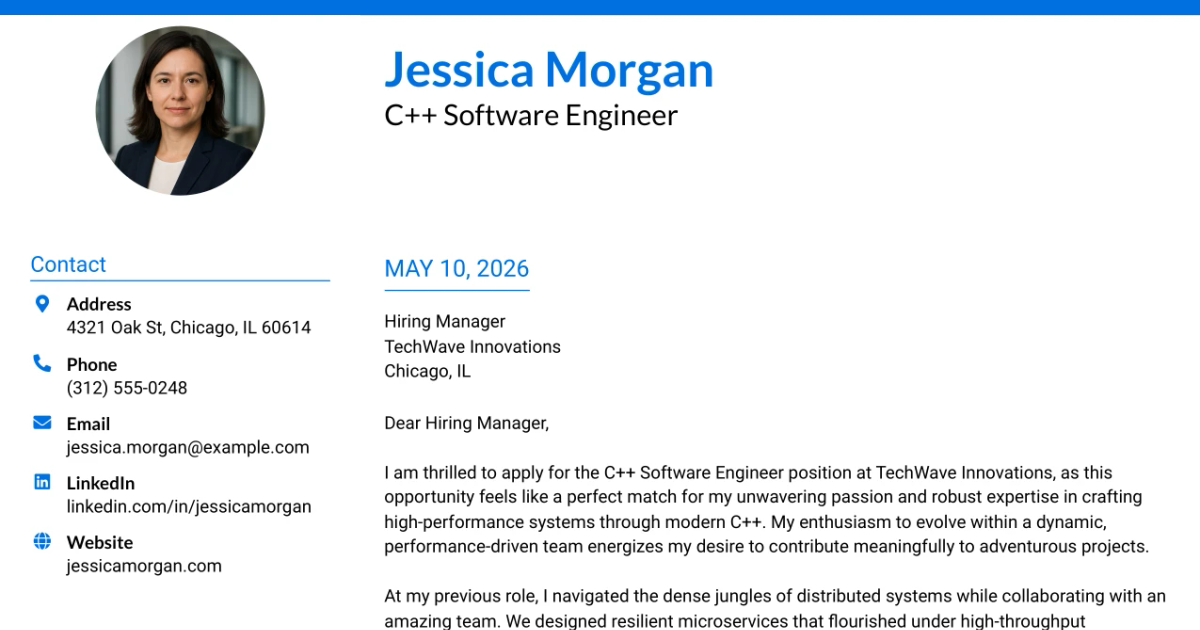Image resolution: width=1200 pixels, height=630 pixels.
Task: Click the email jessica.morgan@example.com
Action: click(x=188, y=447)
